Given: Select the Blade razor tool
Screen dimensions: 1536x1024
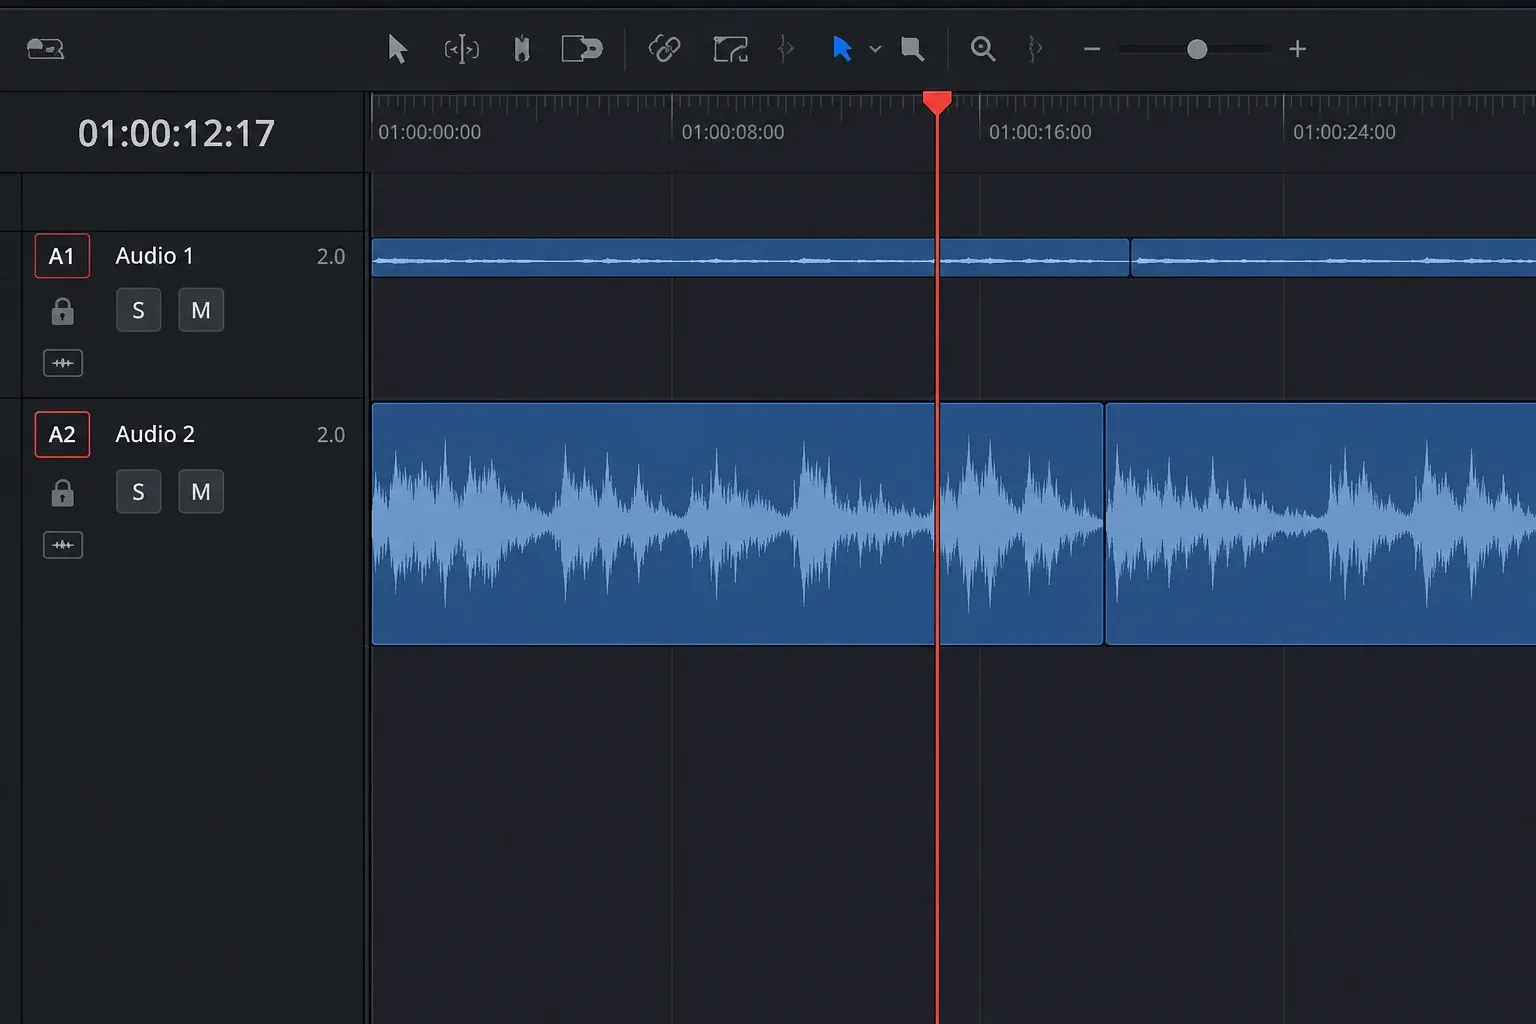Looking at the screenshot, I should click(521, 49).
